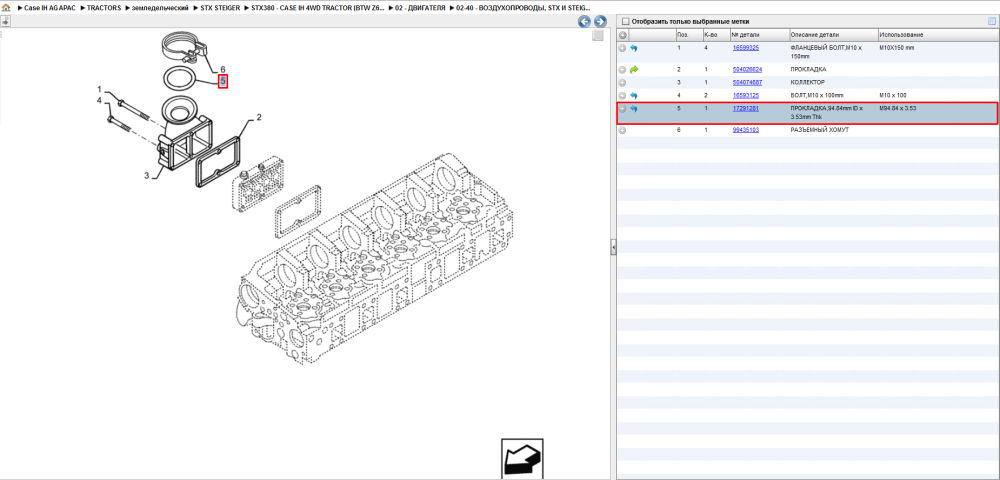Select ФЛАНЦЕВЫЙ БОЛТ, M10 x 150mm description
The image size is (1000, 480).
tap(826, 52)
